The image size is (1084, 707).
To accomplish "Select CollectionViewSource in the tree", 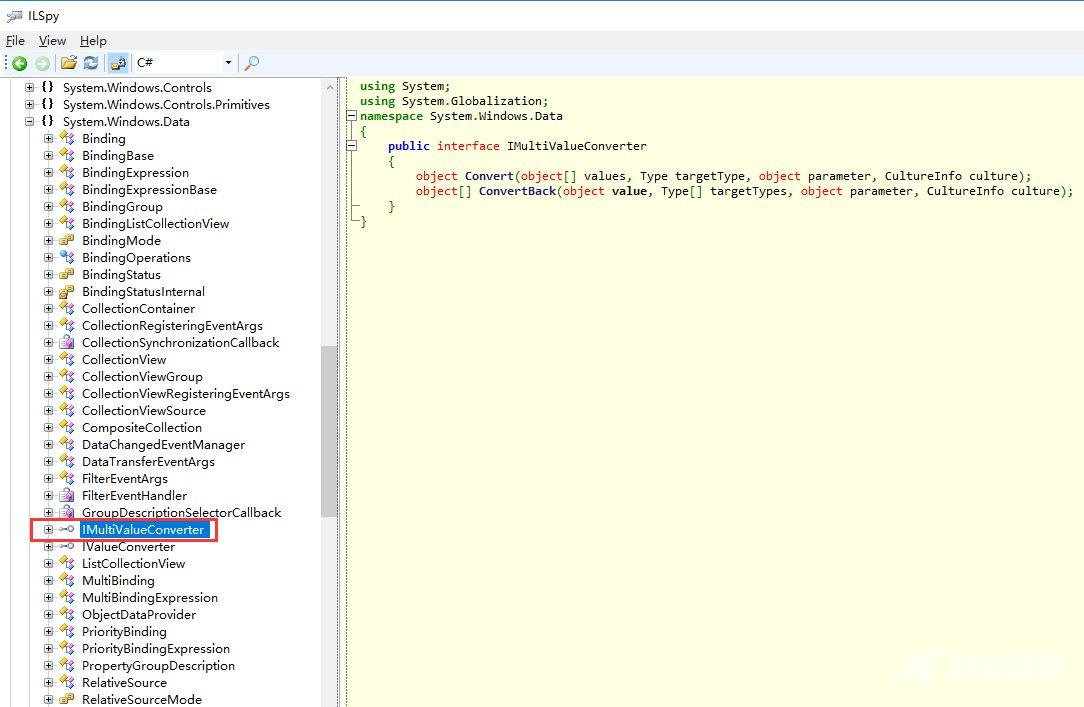I will click(143, 411).
